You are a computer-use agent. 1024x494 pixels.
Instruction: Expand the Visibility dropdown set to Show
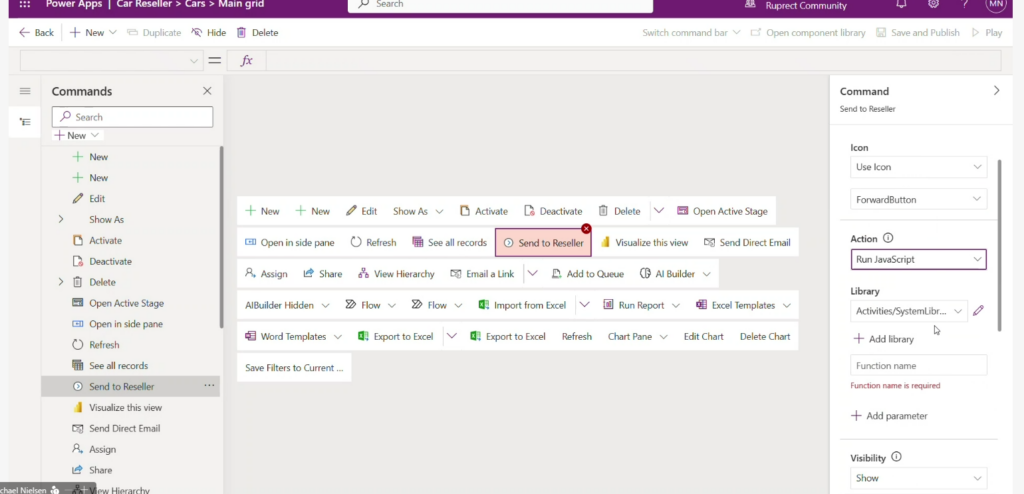[x=918, y=478]
